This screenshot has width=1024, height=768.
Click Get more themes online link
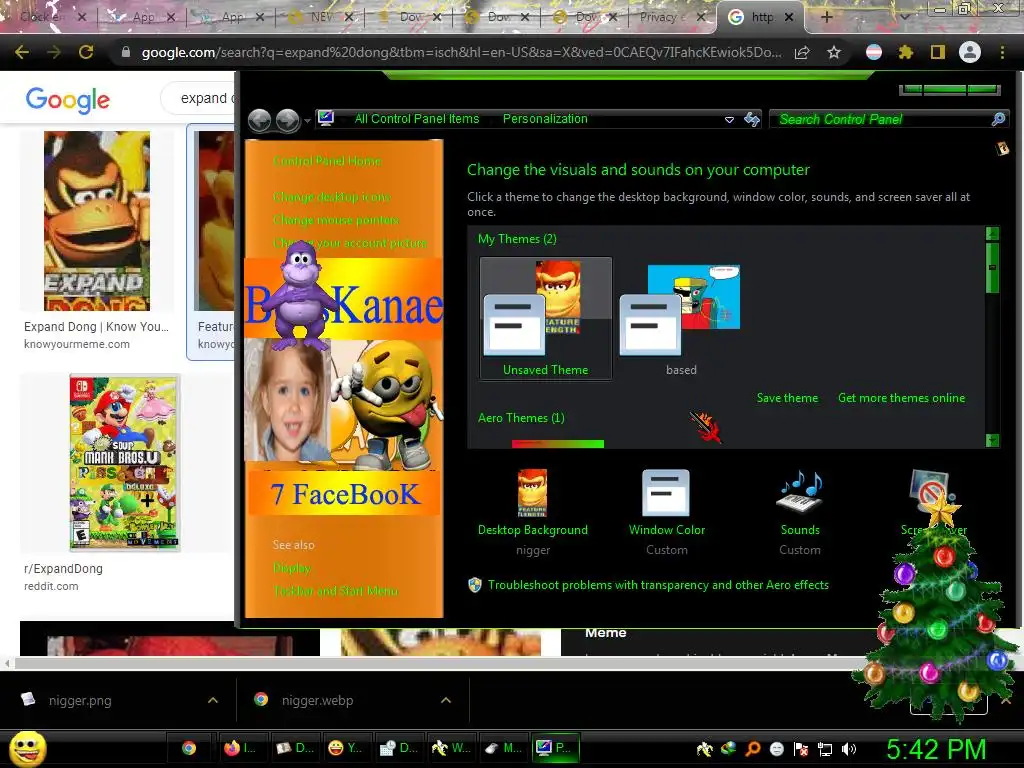[901, 398]
